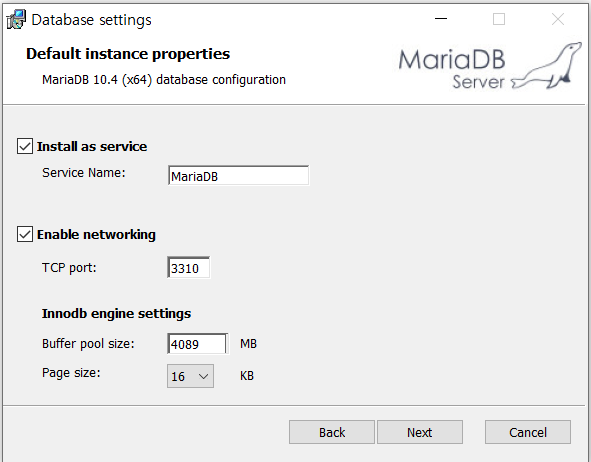
Task: Click the Page size: label
Action: [x=71, y=373]
